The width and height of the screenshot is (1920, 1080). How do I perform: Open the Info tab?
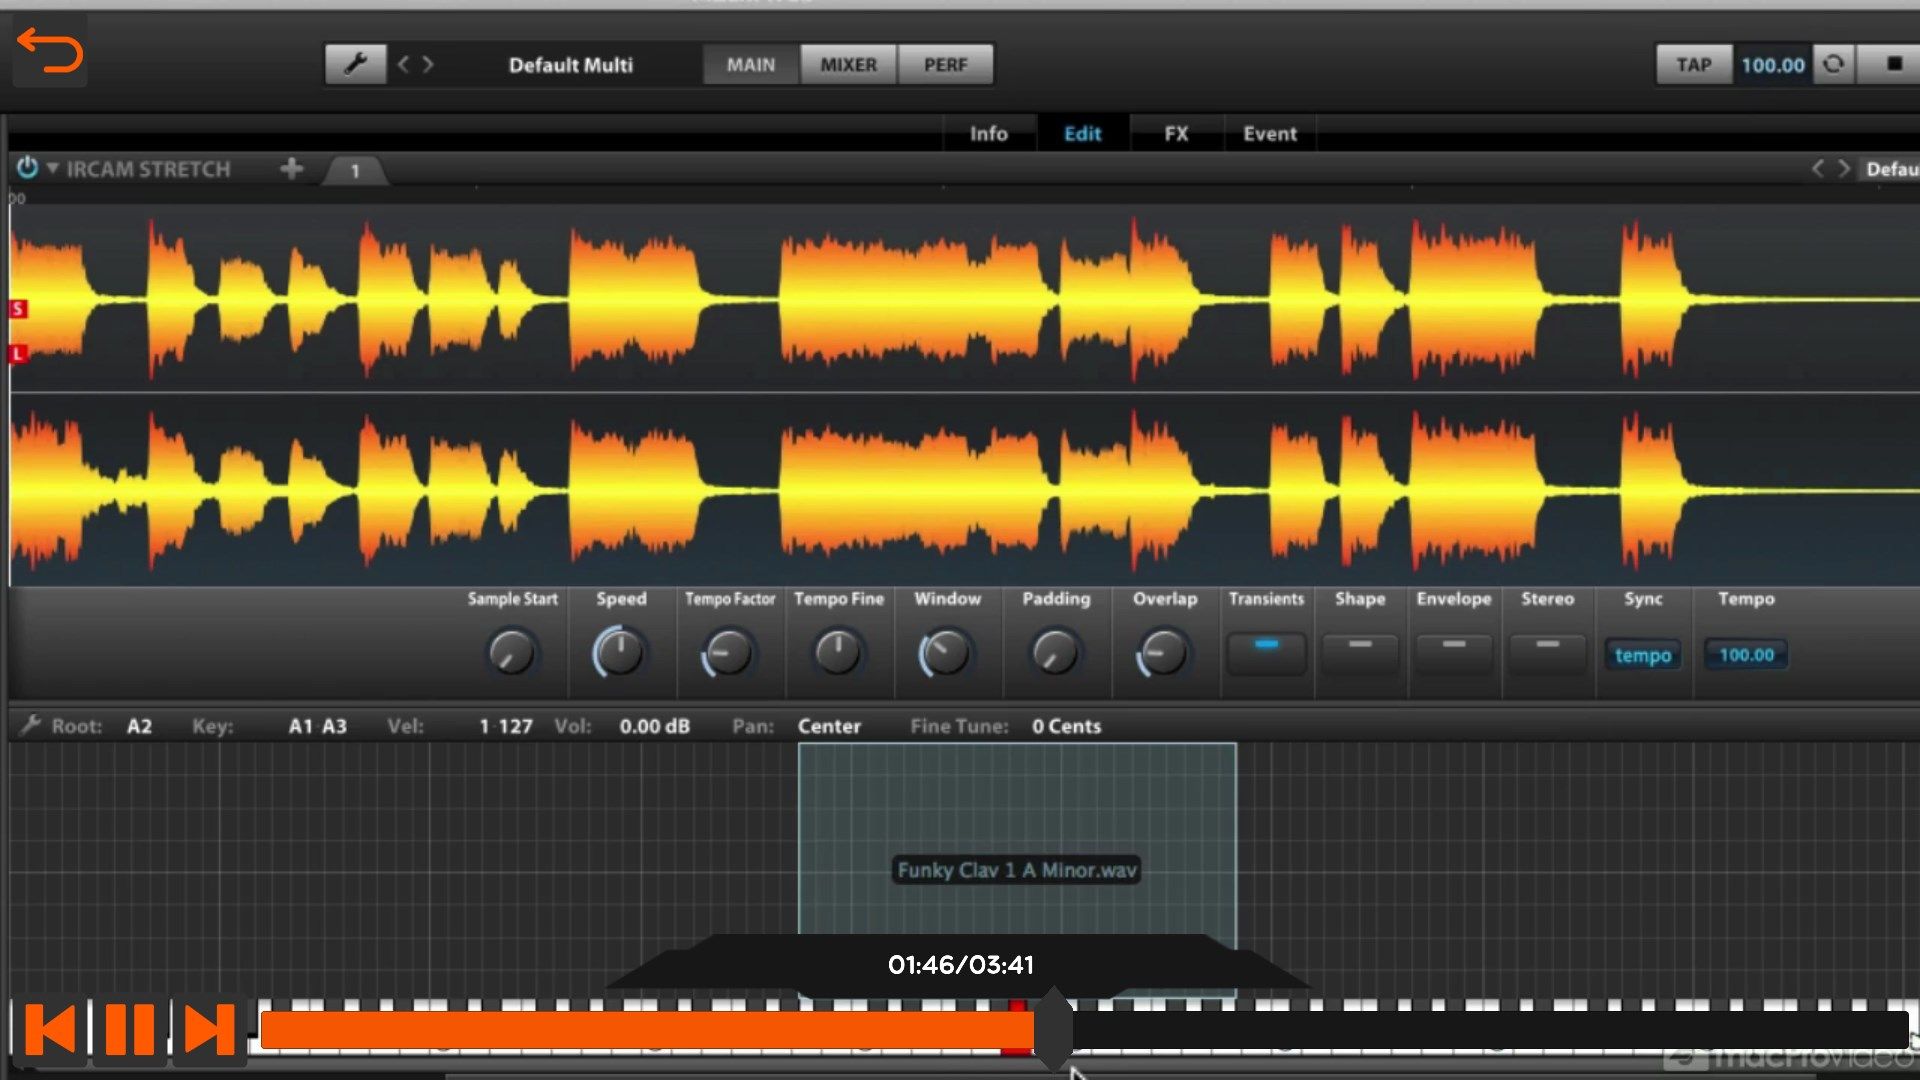(988, 133)
